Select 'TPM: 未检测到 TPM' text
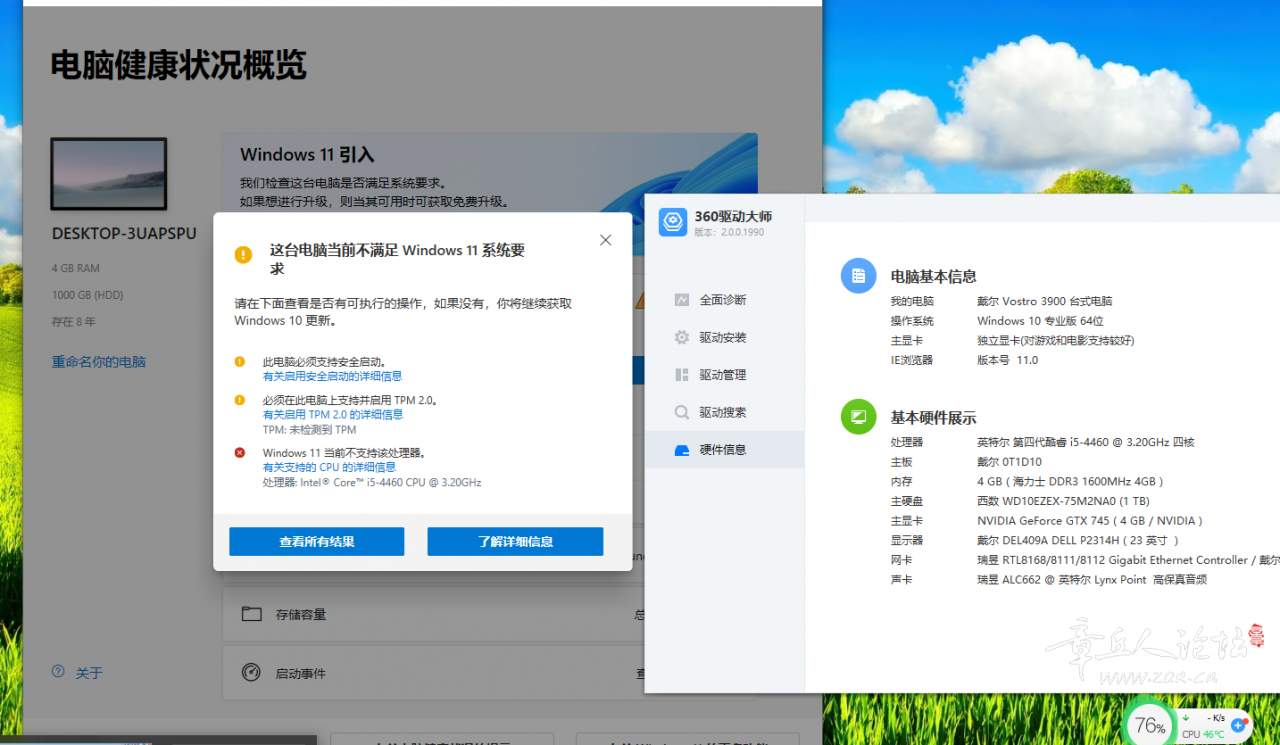1280x745 pixels. pyautogui.click(x=309, y=429)
